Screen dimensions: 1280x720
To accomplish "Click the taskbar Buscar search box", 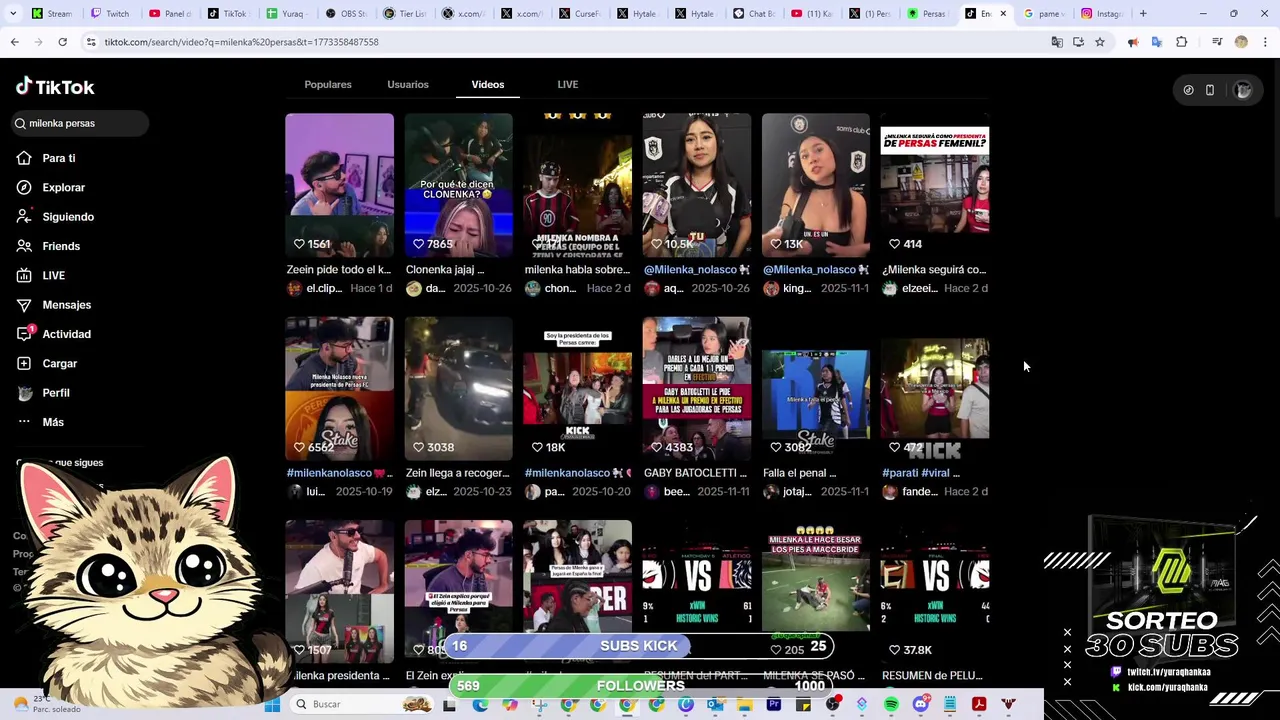I will pos(364,704).
